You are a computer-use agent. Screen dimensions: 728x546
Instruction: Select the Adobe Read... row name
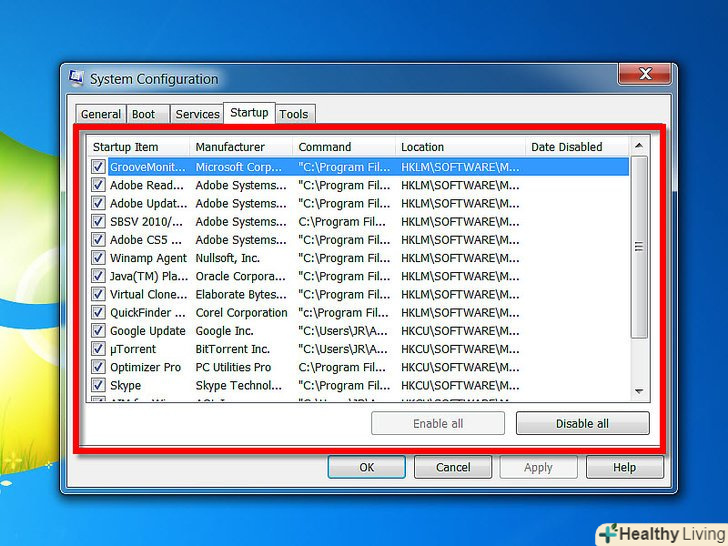(x=147, y=185)
